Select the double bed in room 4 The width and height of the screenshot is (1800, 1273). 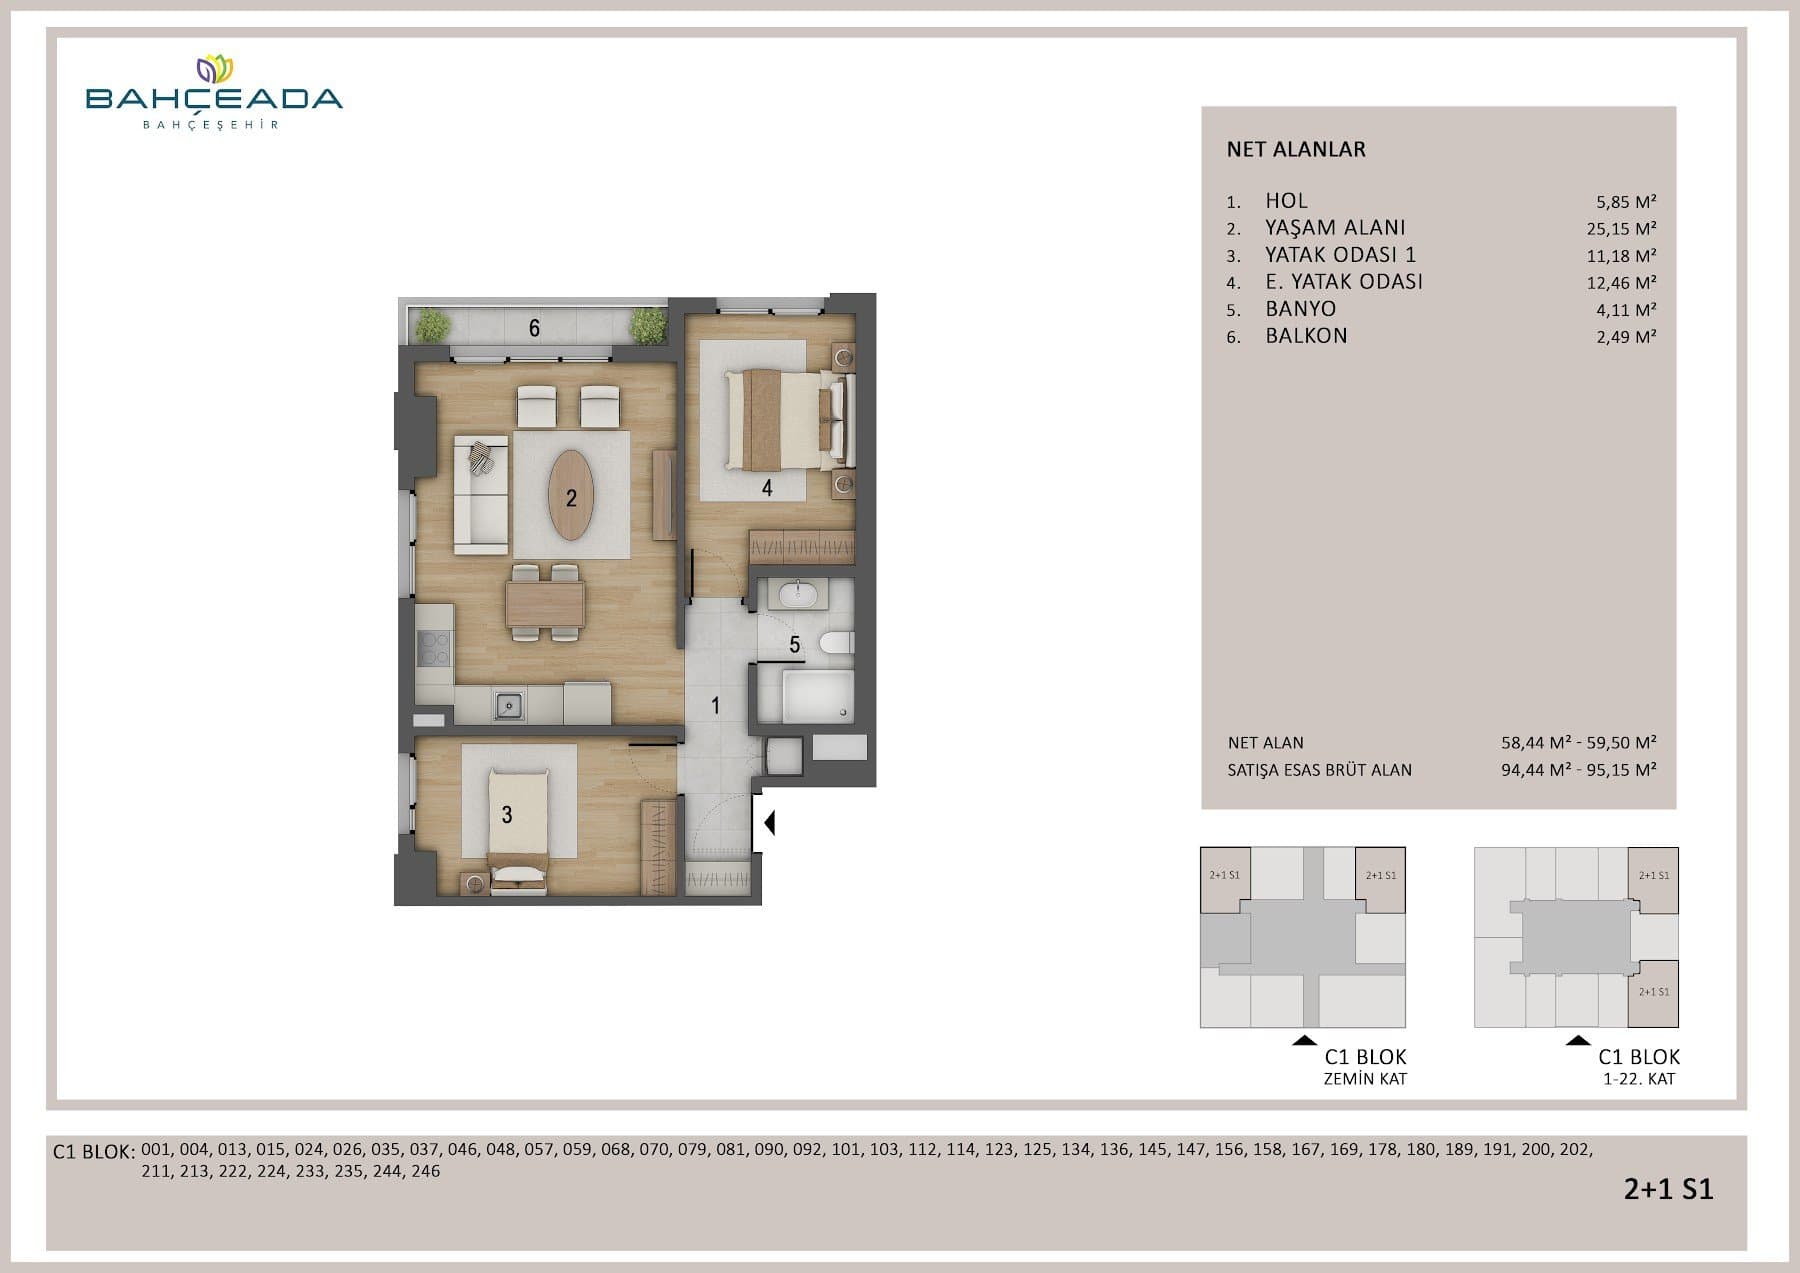(x=790, y=420)
